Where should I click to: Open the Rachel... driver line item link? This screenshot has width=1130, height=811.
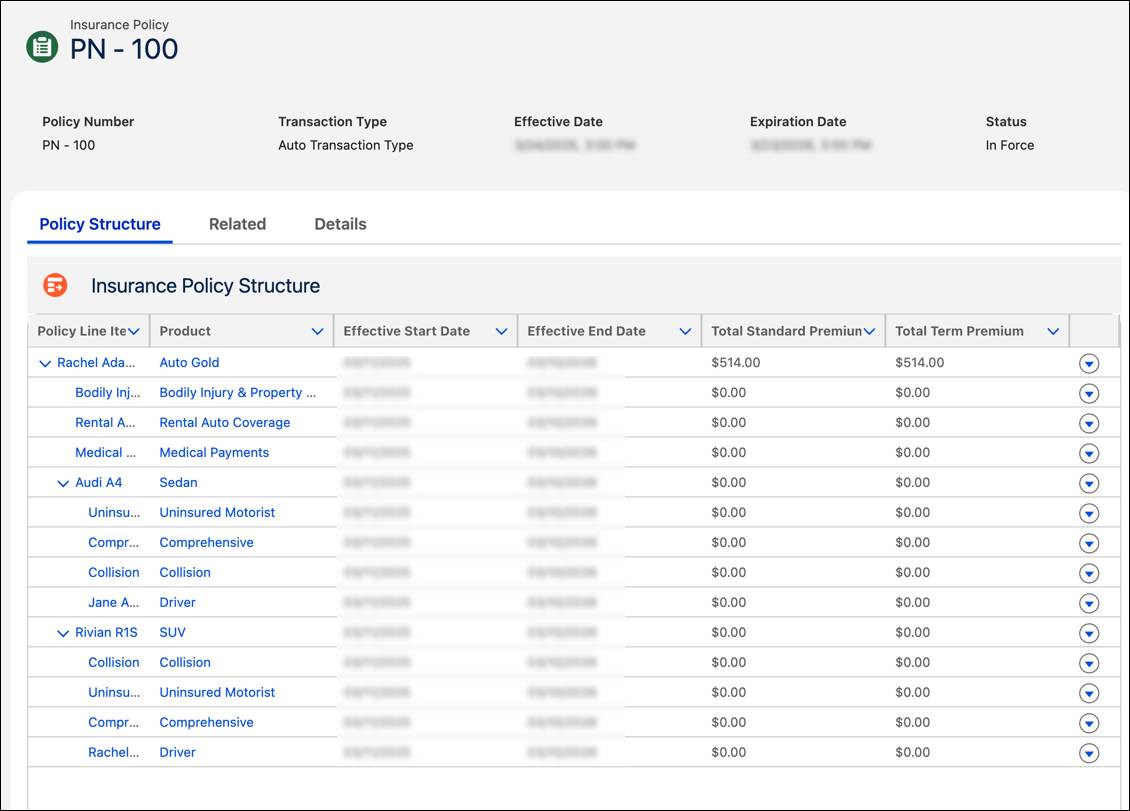click(x=113, y=753)
